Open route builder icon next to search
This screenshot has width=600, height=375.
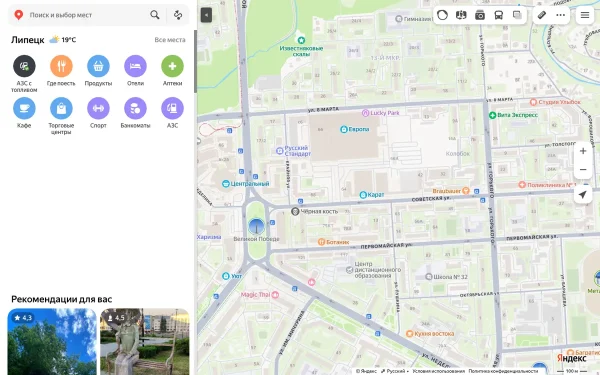click(178, 15)
